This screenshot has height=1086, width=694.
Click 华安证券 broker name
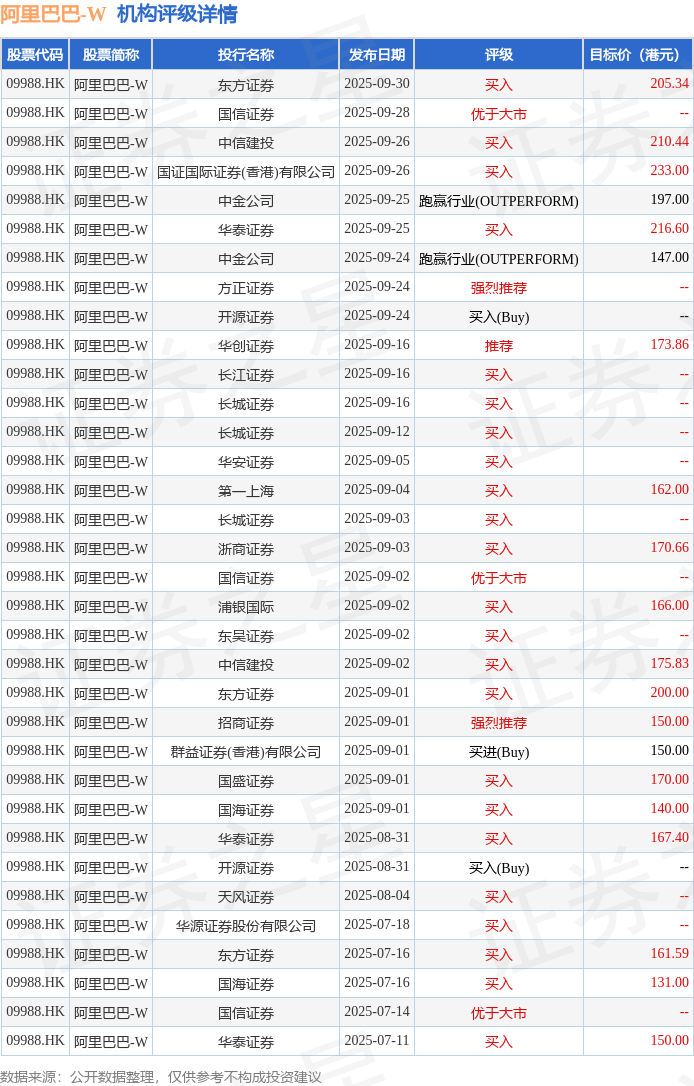(246, 462)
